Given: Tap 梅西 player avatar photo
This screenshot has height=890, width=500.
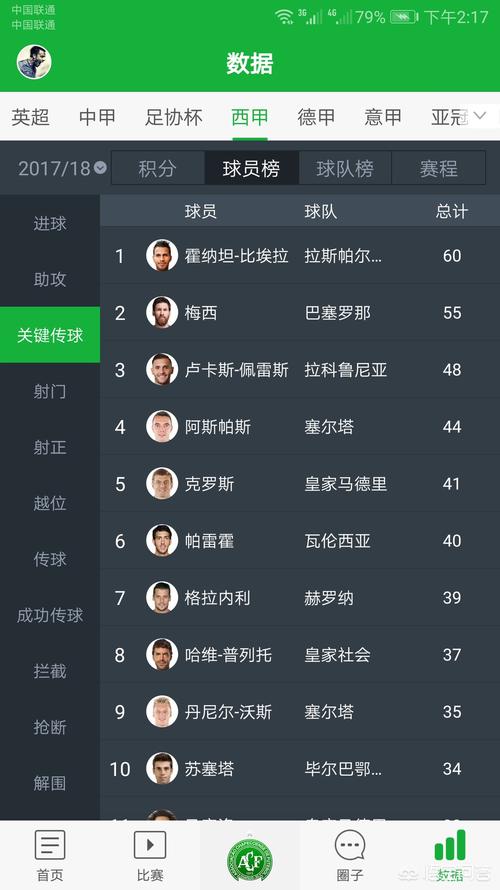Looking at the screenshot, I should click(x=162, y=312).
